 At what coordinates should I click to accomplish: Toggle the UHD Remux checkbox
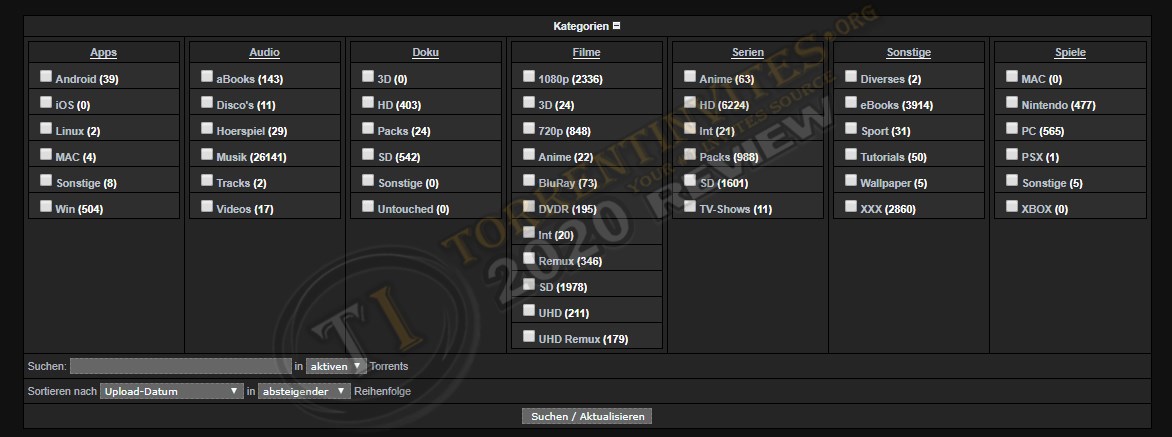click(x=529, y=336)
